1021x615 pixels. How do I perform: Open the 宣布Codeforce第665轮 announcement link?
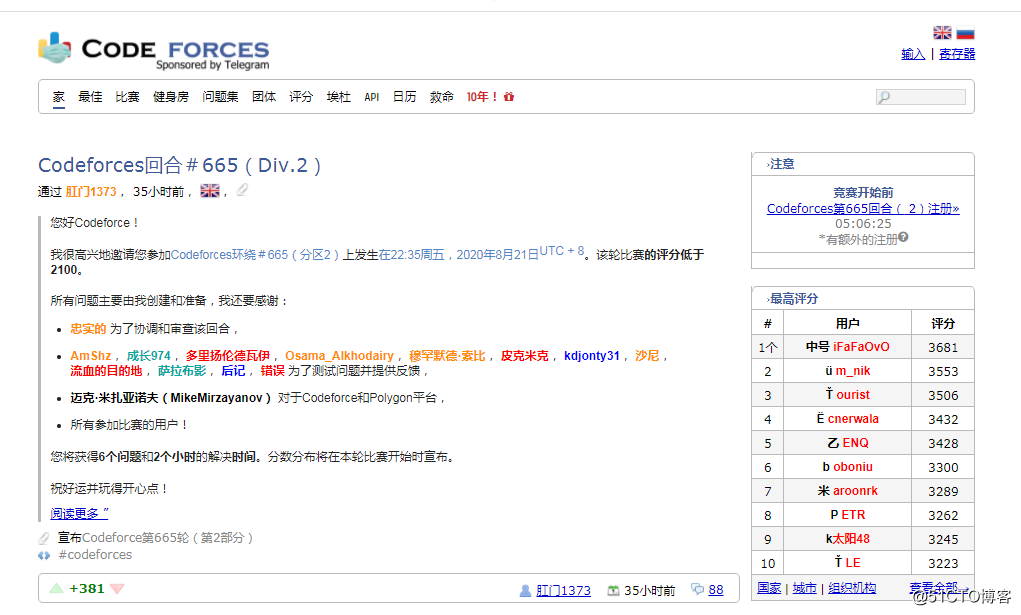pyautogui.click(x=155, y=538)
